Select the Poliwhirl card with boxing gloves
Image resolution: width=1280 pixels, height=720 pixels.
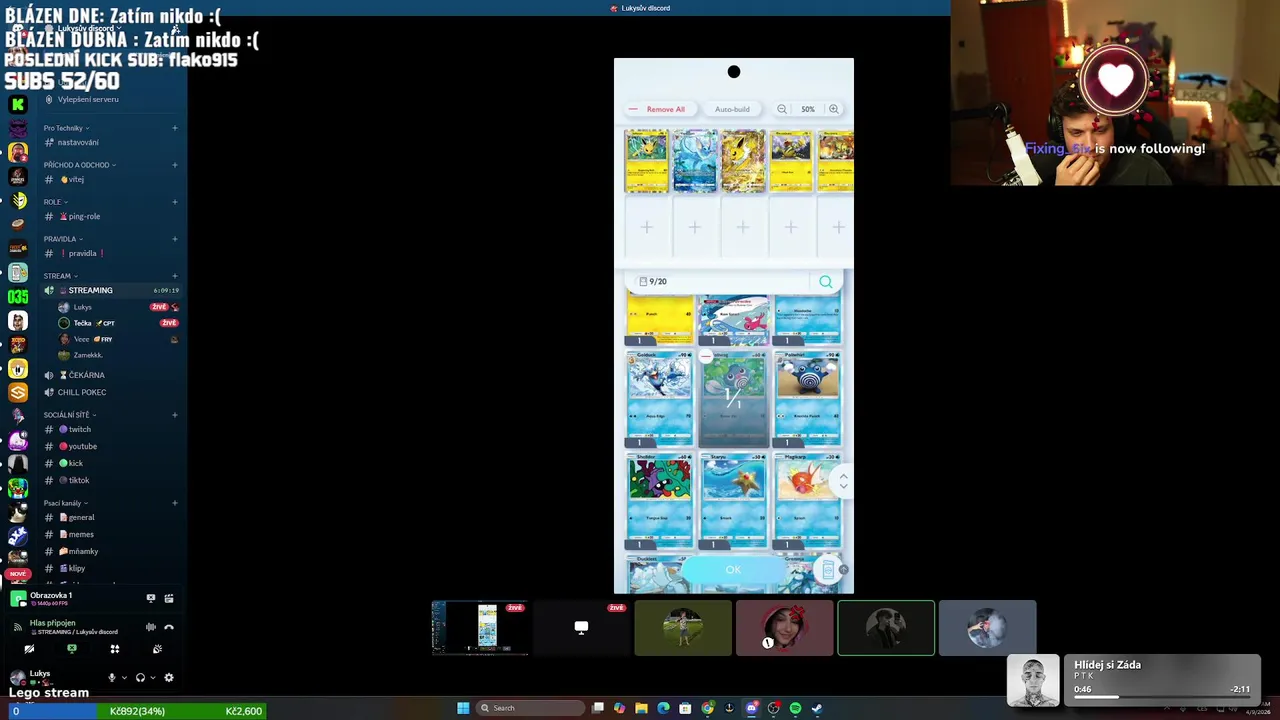click(808, 399)
